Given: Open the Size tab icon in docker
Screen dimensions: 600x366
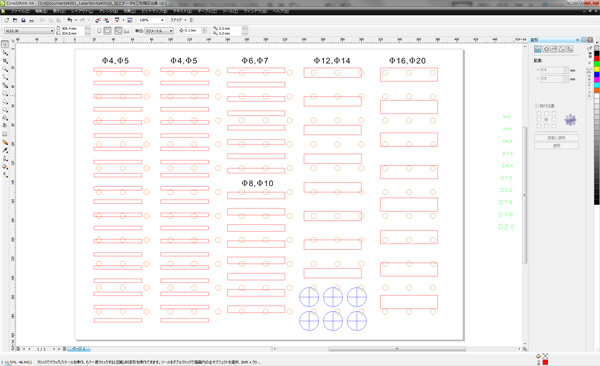Looking at the screenshot, I should coord(562,49).
